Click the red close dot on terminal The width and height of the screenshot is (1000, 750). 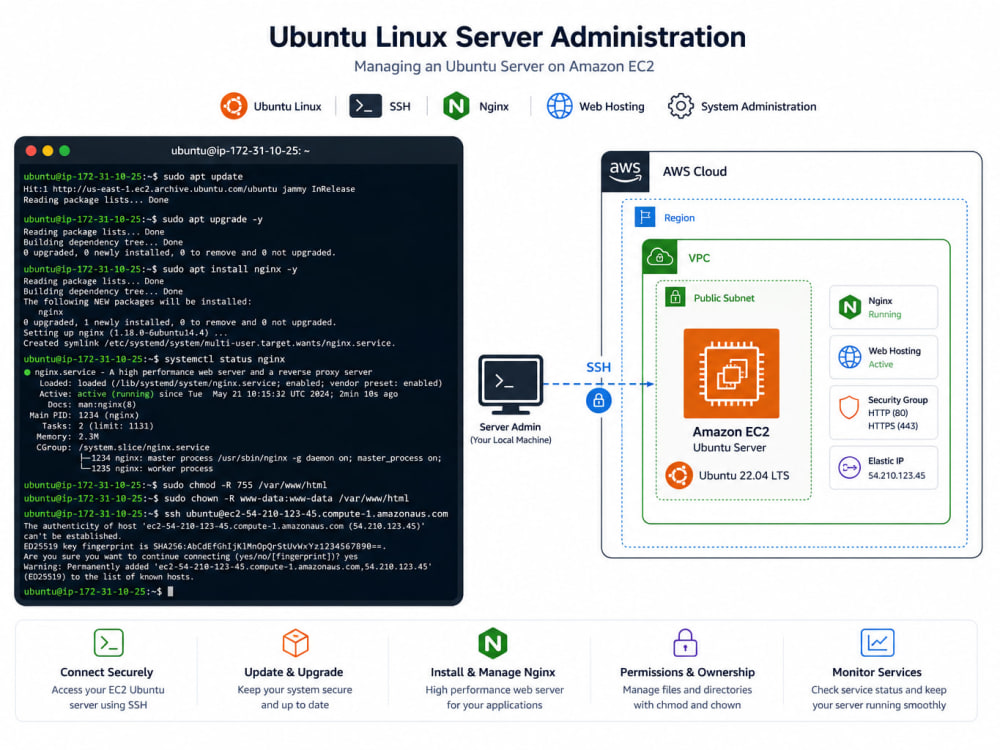click(31, 151)
